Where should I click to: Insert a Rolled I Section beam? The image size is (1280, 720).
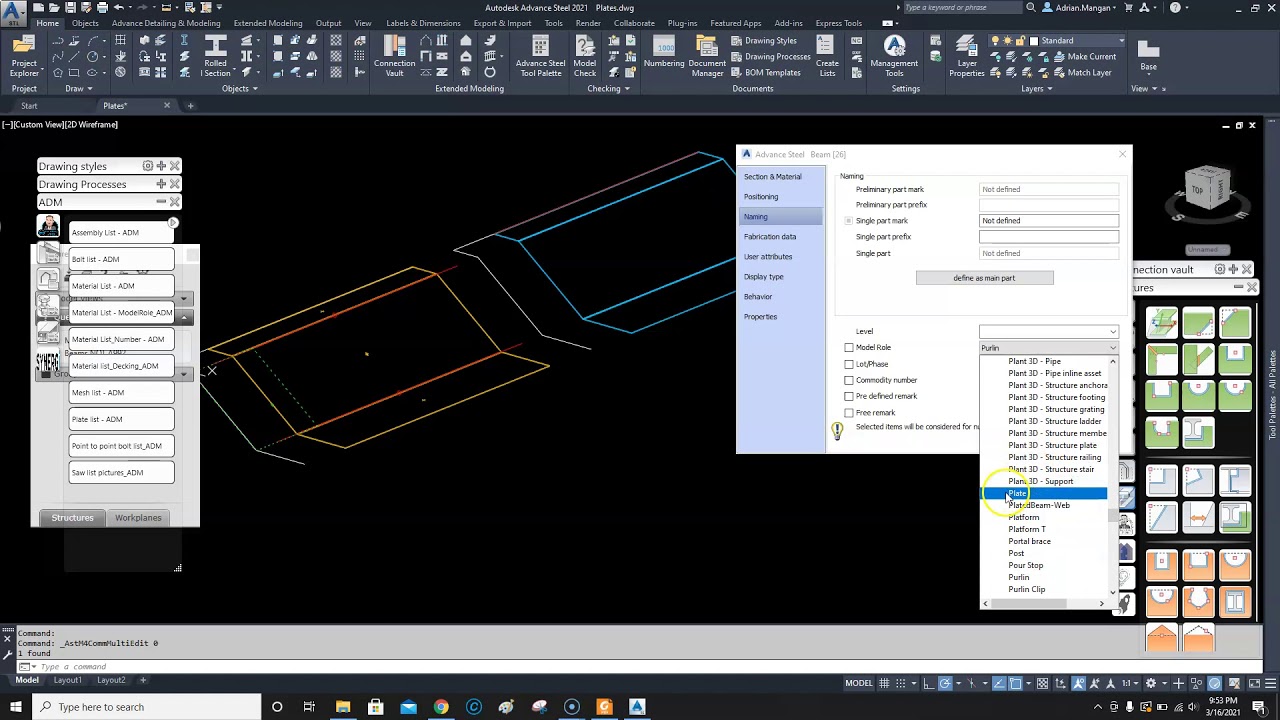coord(215,56)
